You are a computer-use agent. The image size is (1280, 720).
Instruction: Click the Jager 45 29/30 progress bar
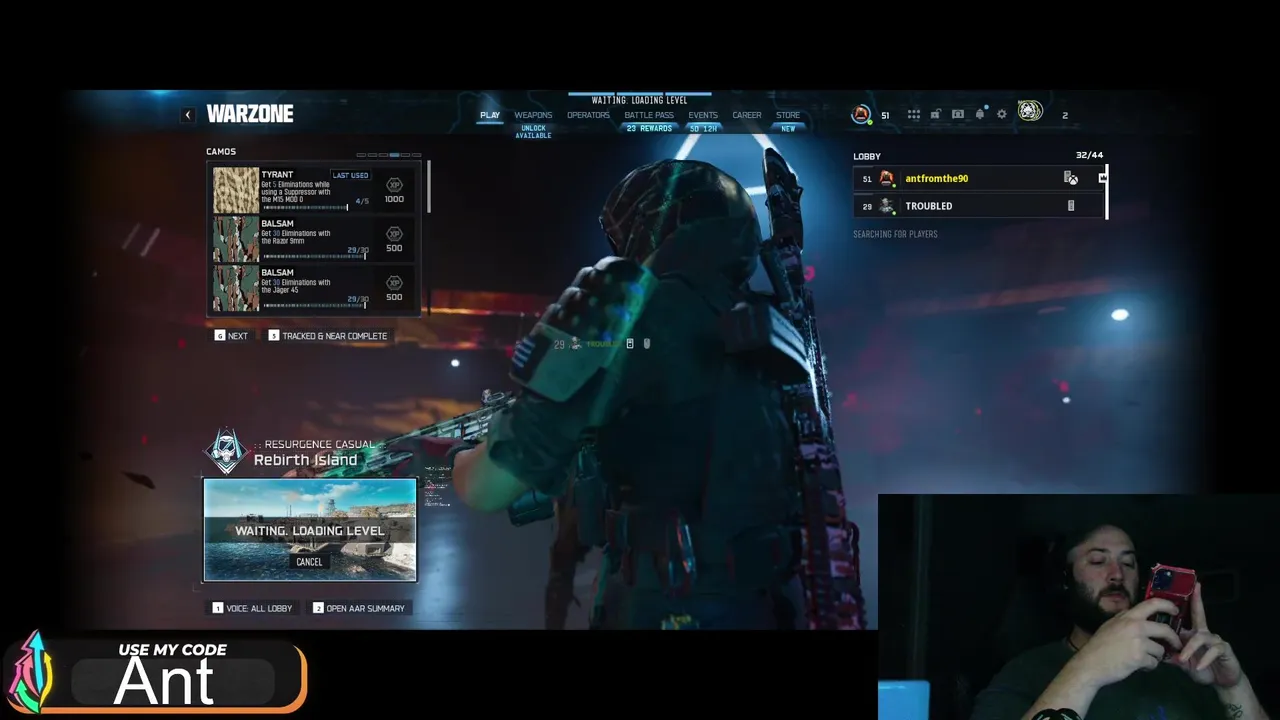313,306
